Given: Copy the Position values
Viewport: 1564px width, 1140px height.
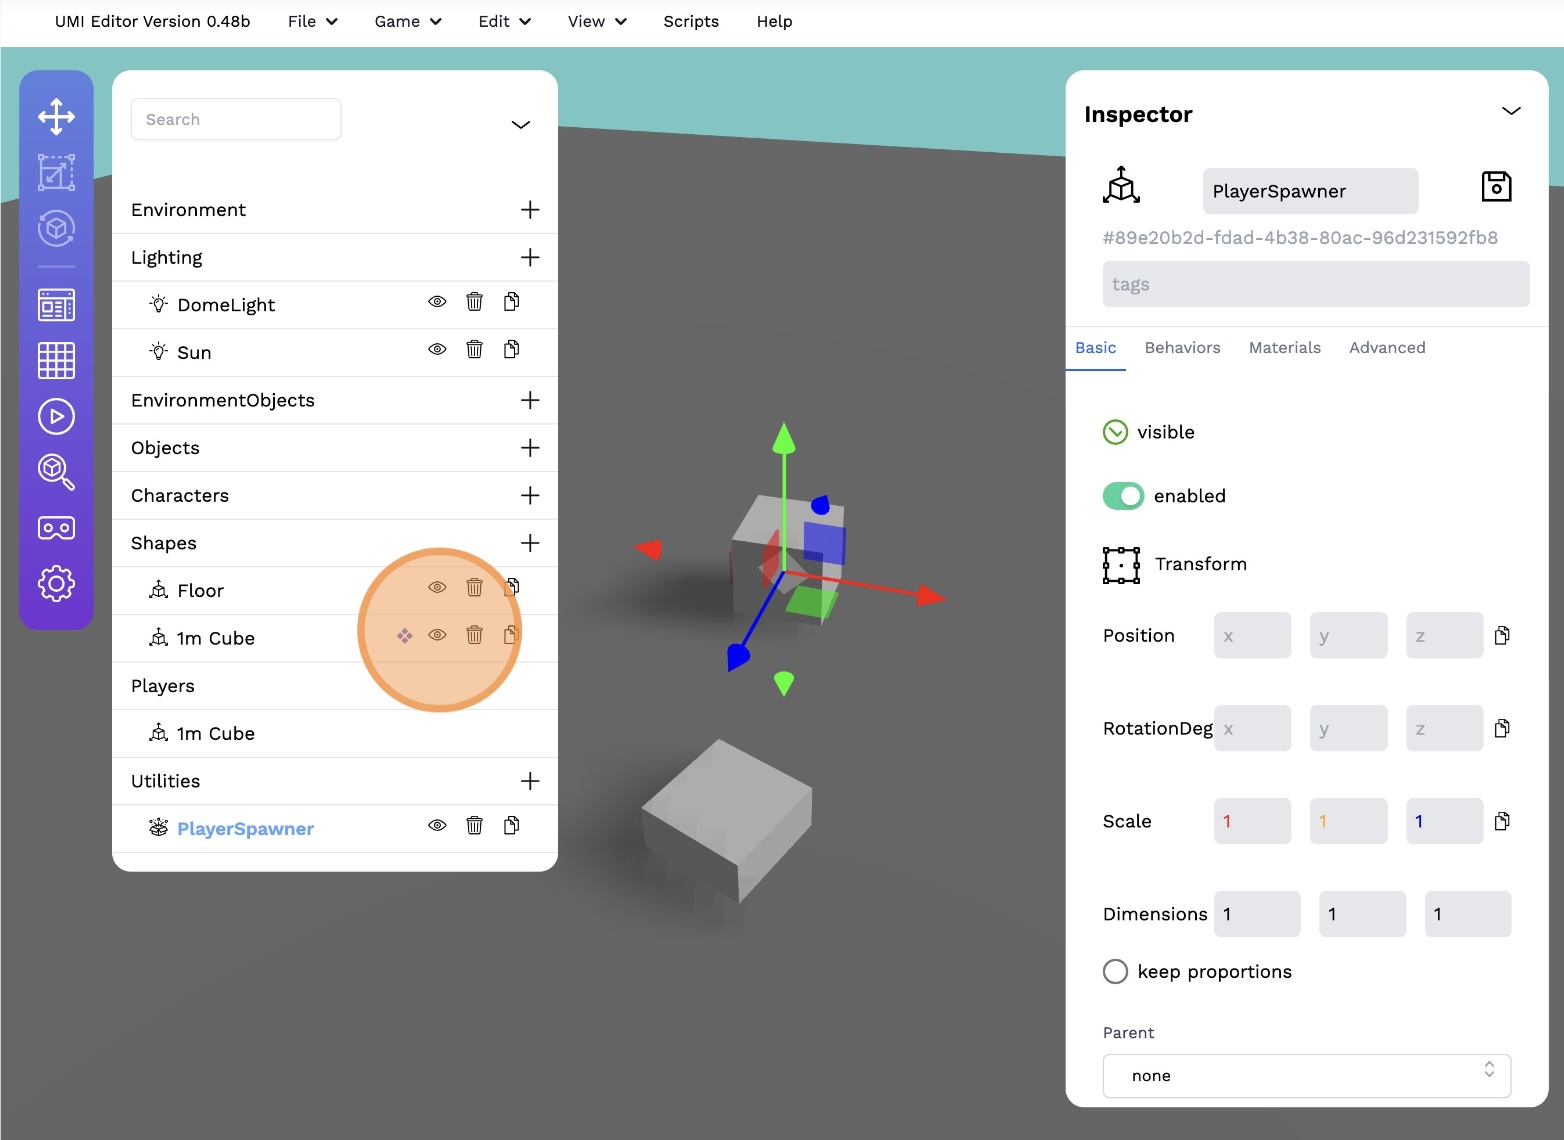Looking at the screenshot, I should point(1501,636).
